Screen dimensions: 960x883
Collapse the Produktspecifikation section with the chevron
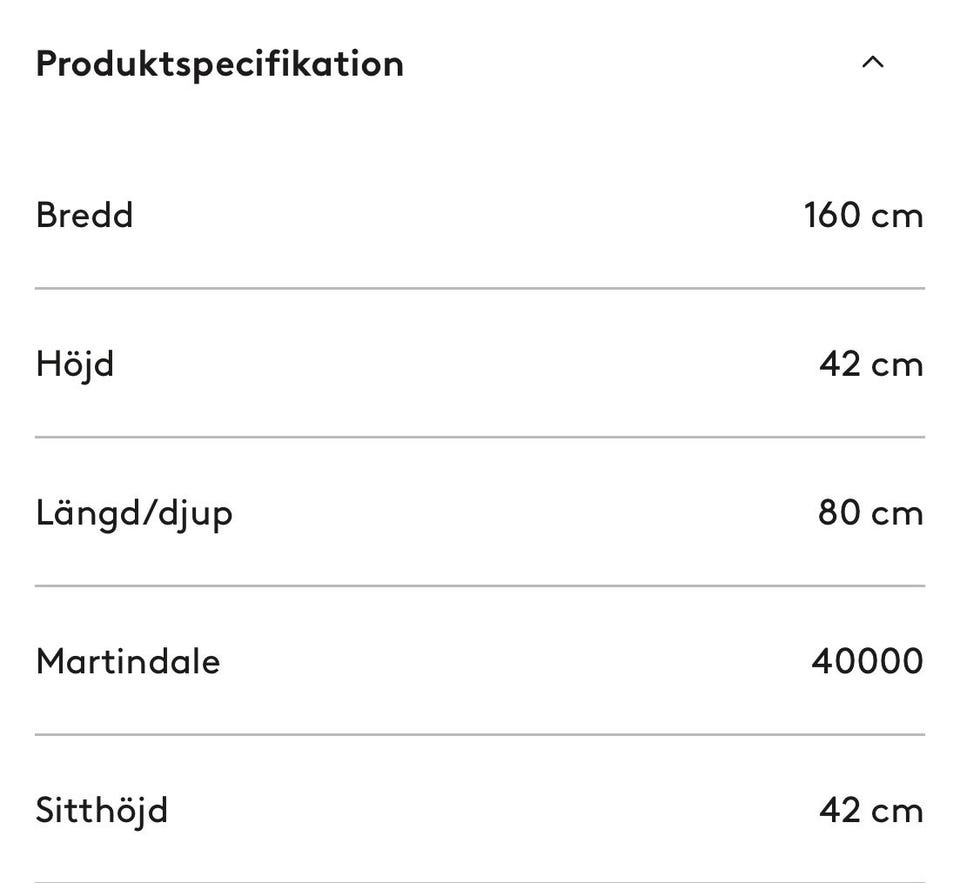point(872,63)
